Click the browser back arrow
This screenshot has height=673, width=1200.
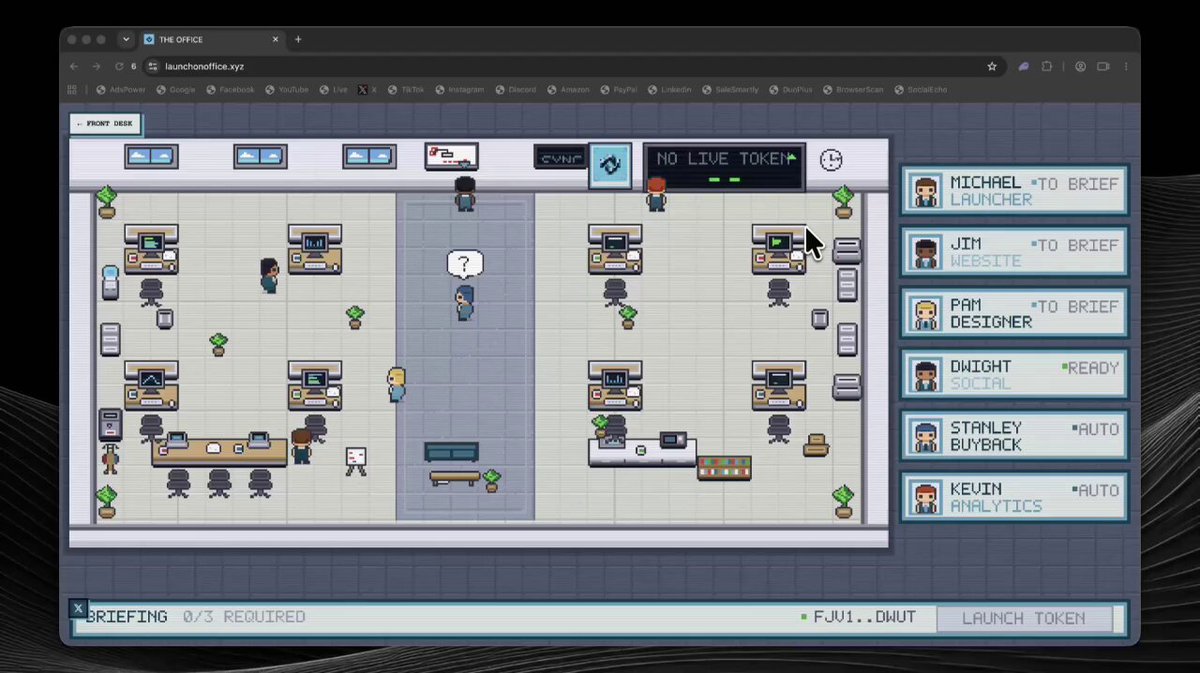pyautogui.click(x=74, y=66)
